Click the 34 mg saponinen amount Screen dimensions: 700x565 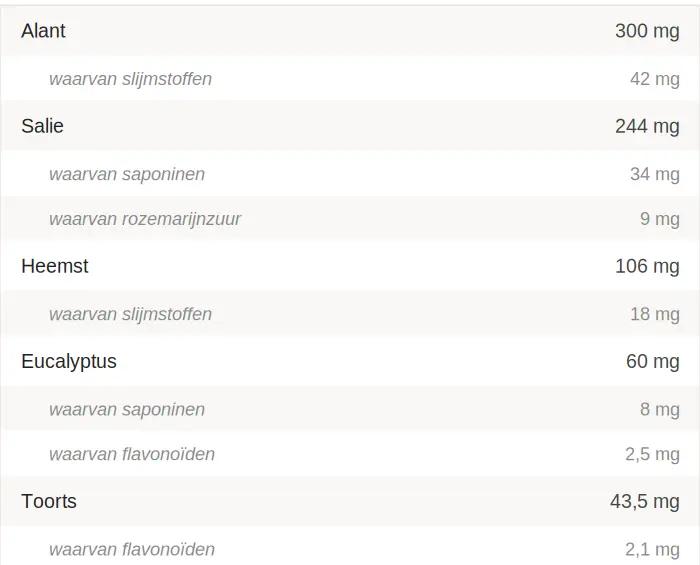654,174
